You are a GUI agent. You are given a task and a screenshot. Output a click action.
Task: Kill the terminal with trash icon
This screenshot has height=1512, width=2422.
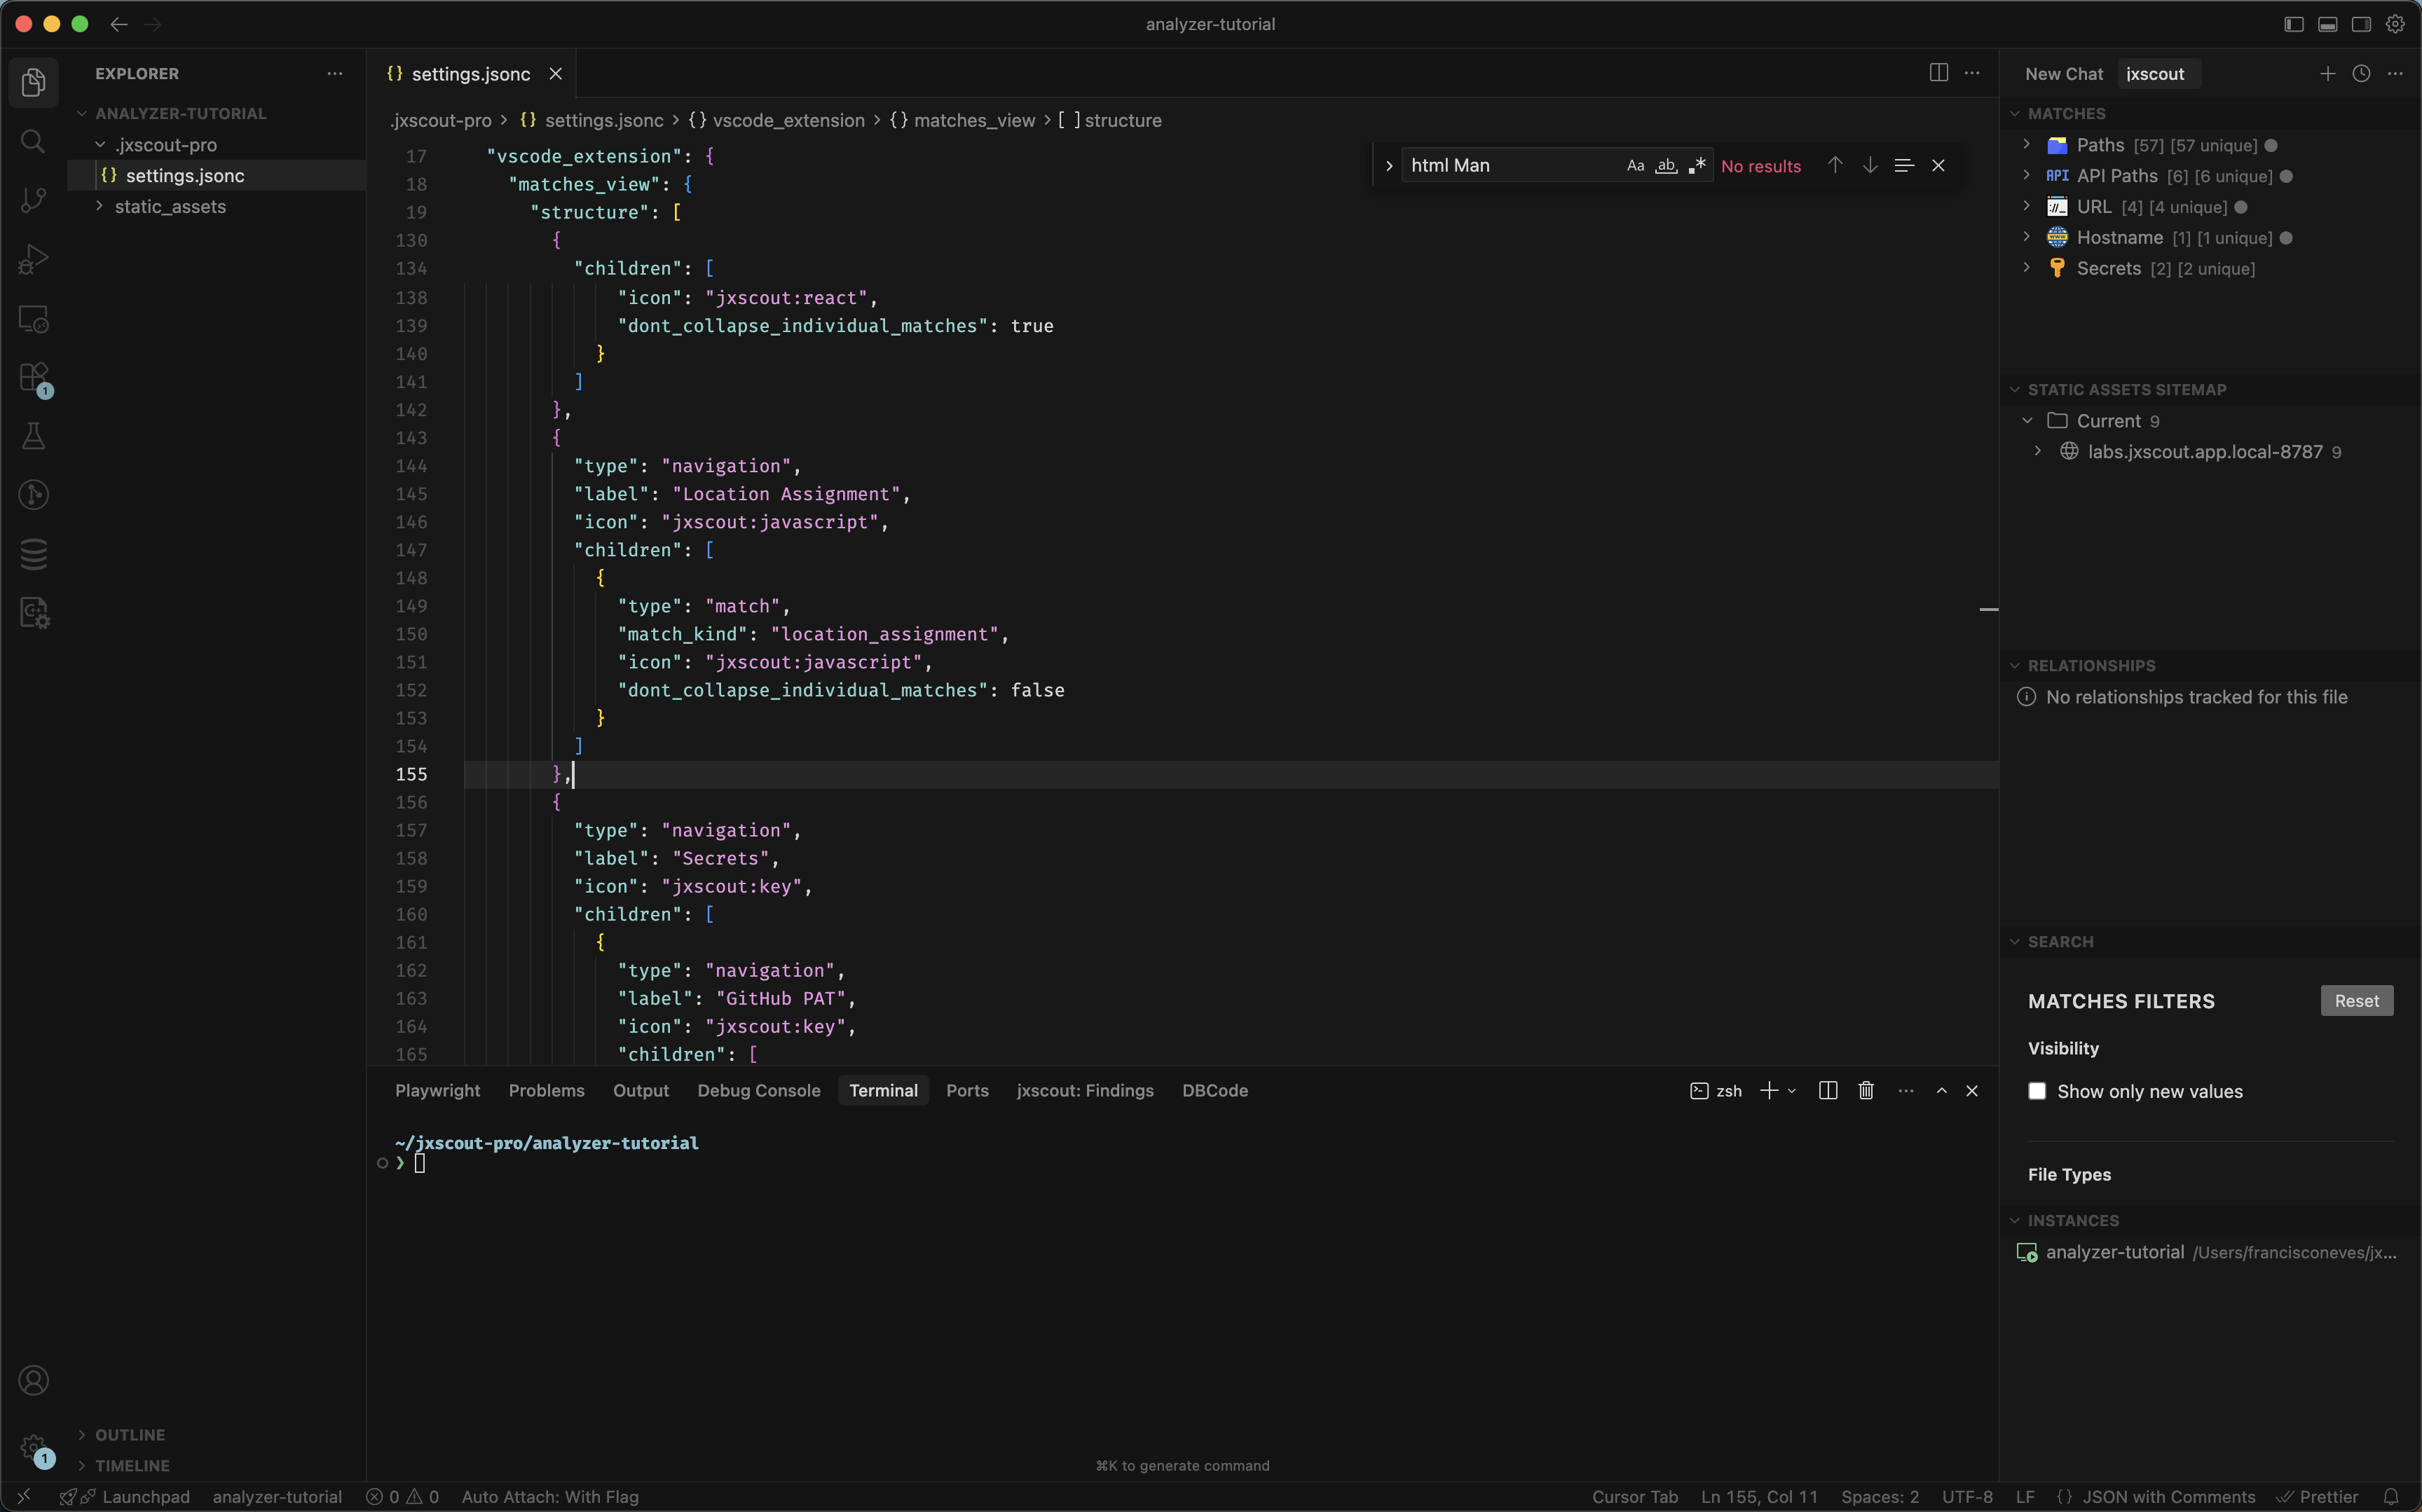point(1866,1090)
